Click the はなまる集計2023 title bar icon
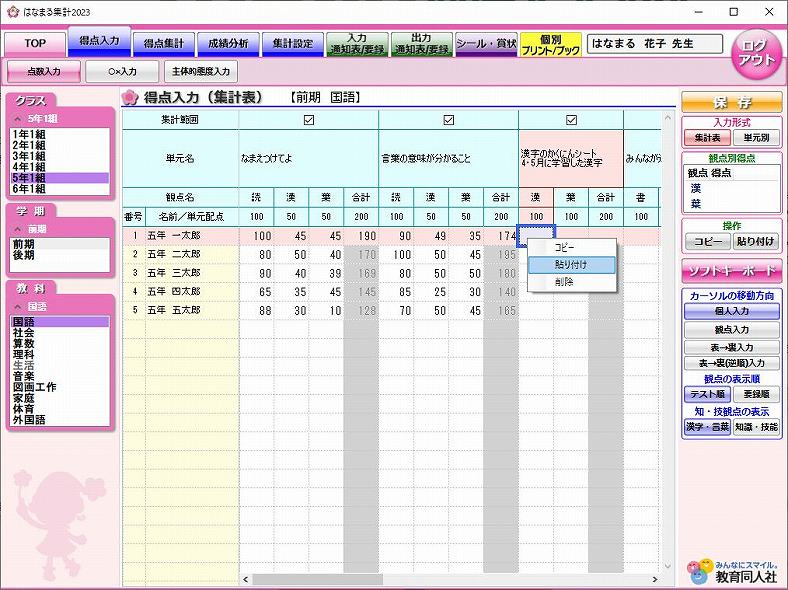The height and width of the screenshot is (590, 788). (x=13, y=12)
